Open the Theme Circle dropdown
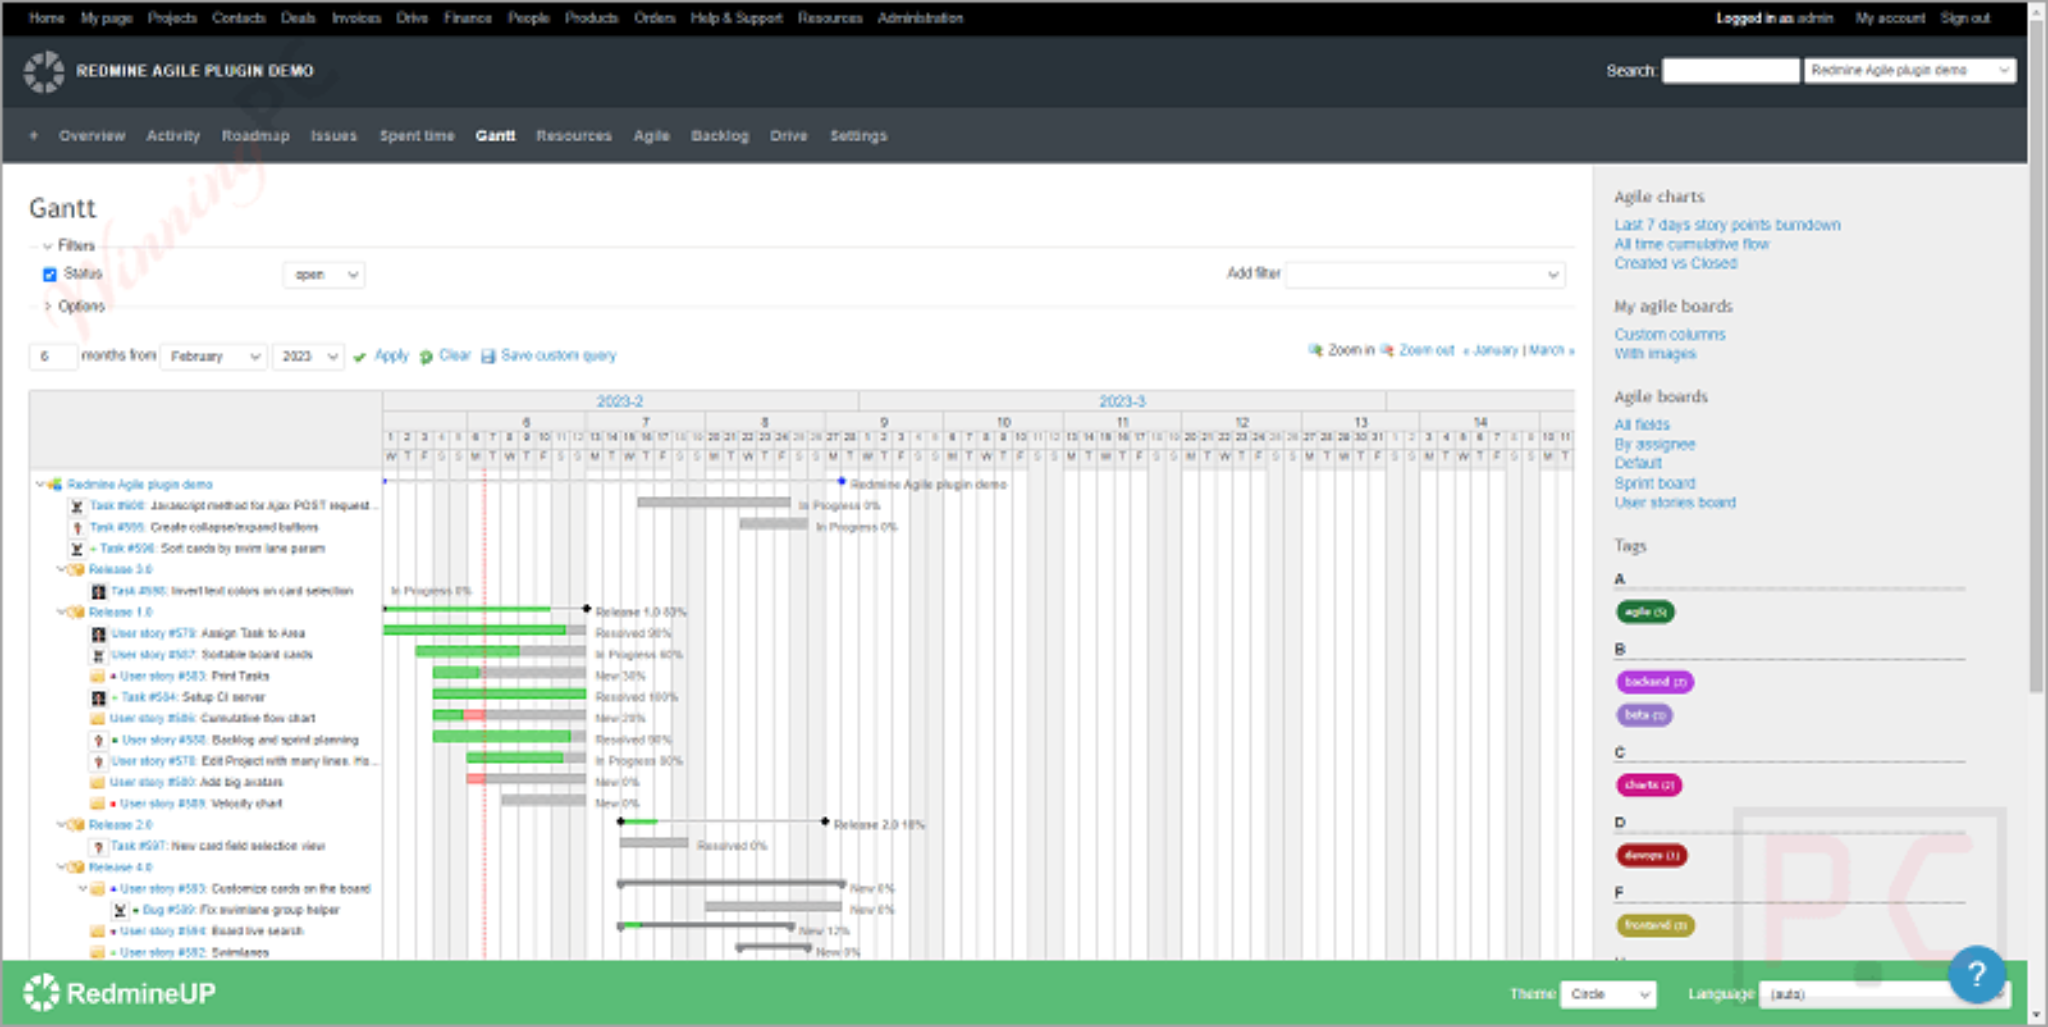 click(1608, 994)
